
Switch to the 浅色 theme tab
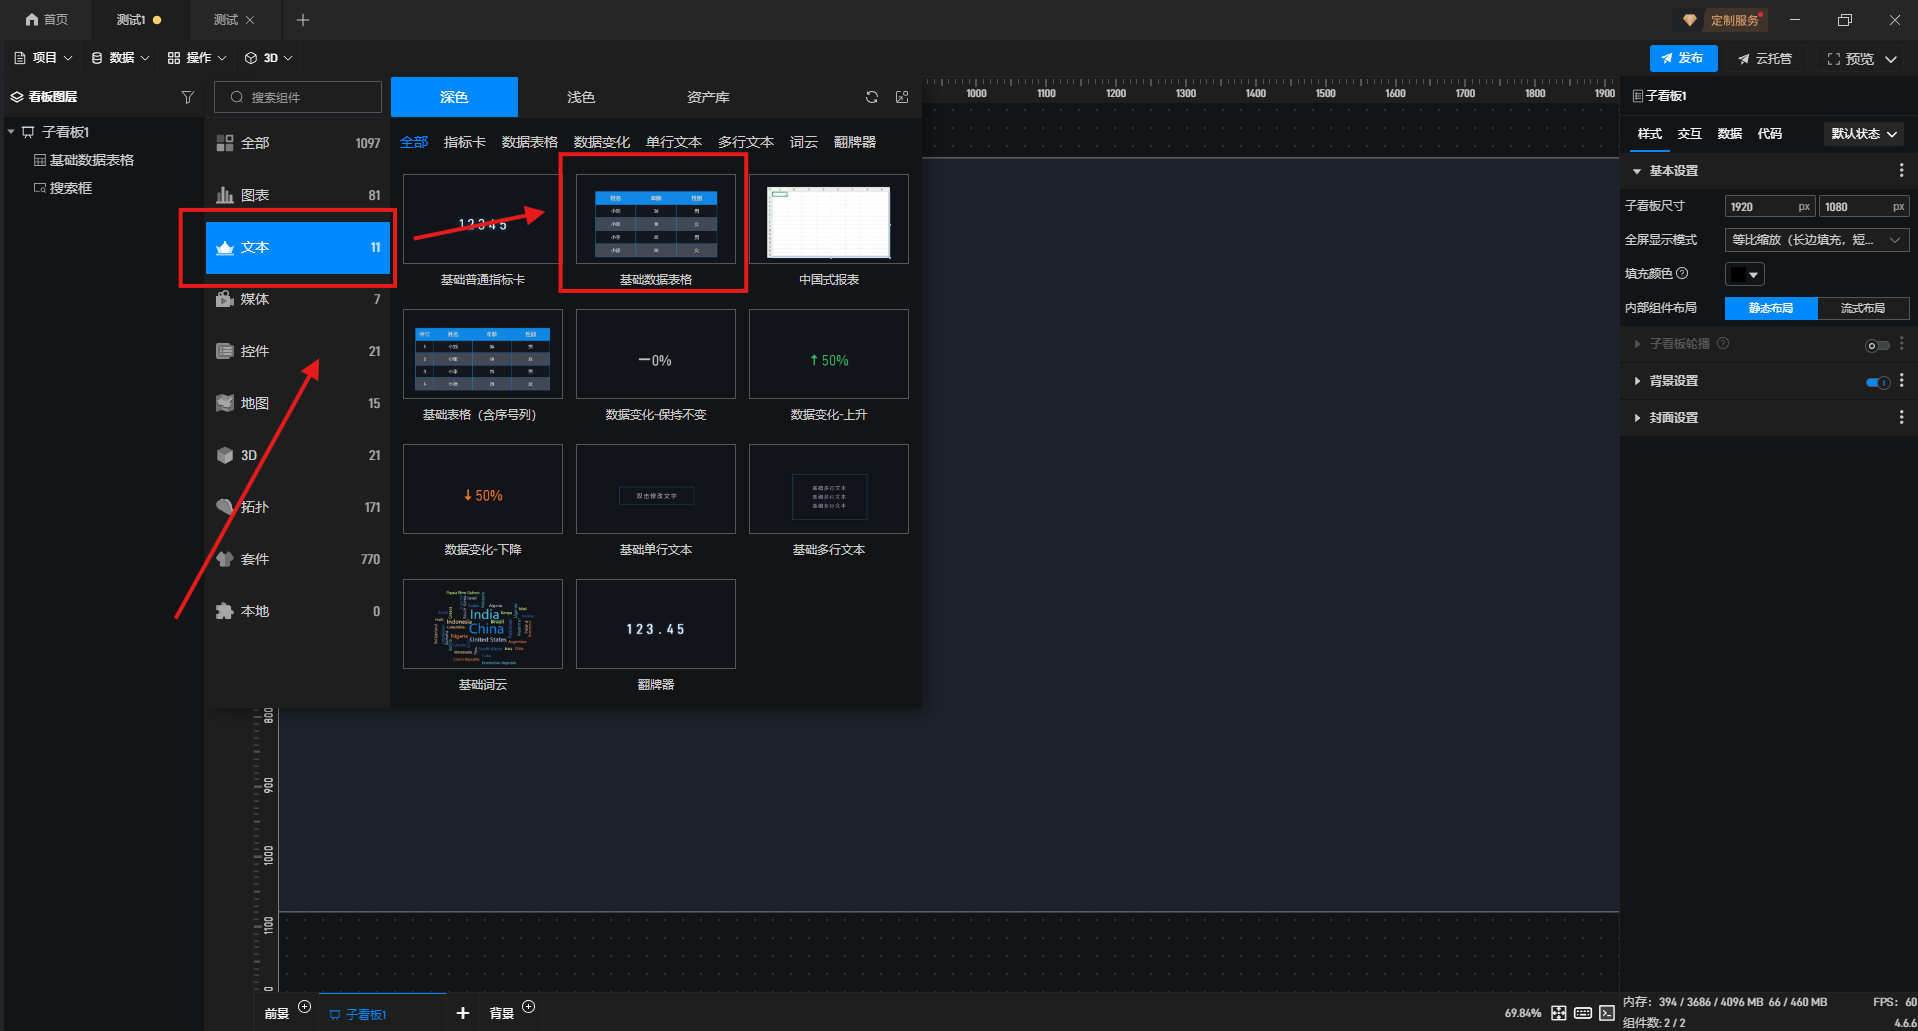click(580, 97)
